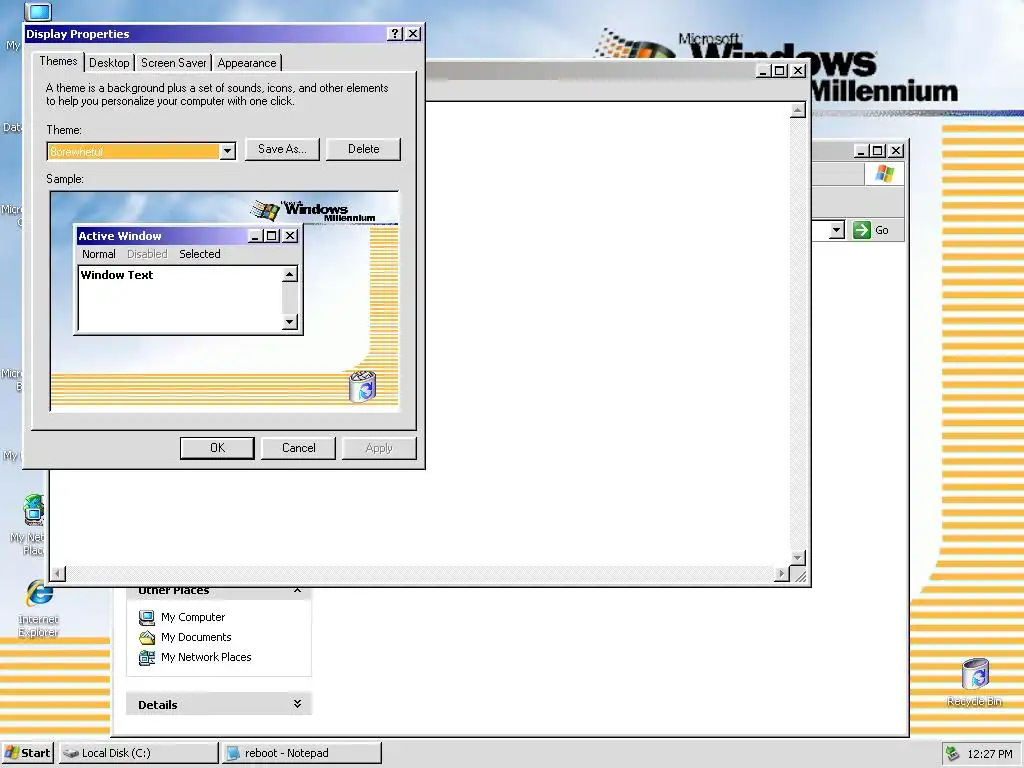The height and width of the screenshot is (768, 1024).
Task: Click the system tray network icon
Action: tap(953, 754)
